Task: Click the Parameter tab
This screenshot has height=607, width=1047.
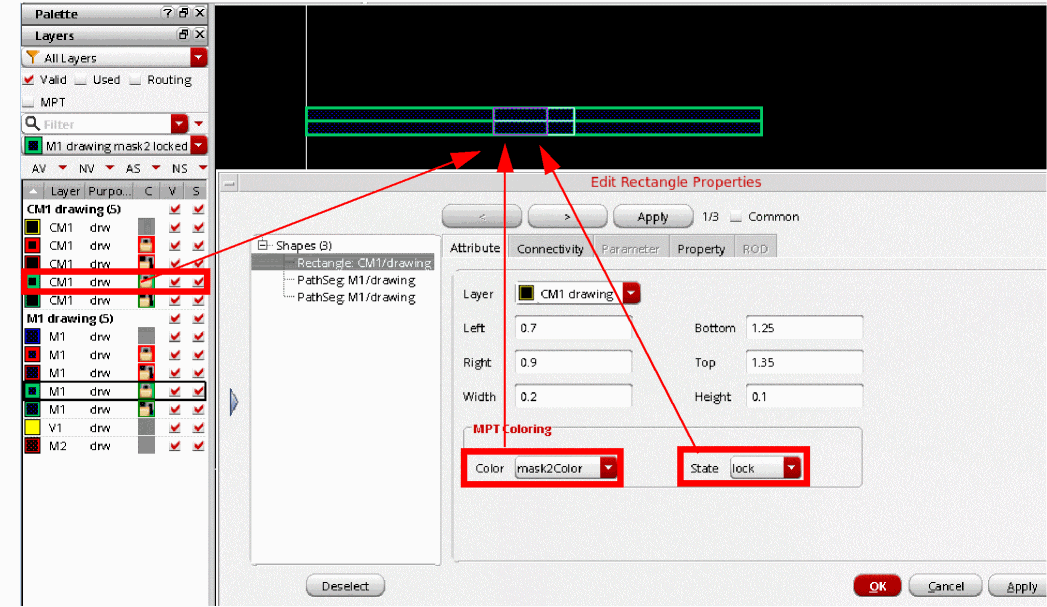Action: 630,248
